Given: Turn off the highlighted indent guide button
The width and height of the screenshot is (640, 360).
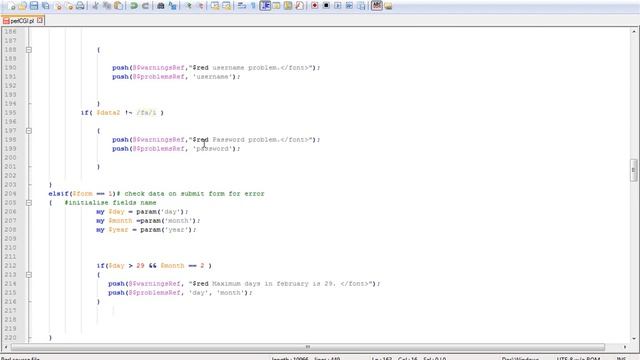Looking at the screenshot, I should [265, 6].
